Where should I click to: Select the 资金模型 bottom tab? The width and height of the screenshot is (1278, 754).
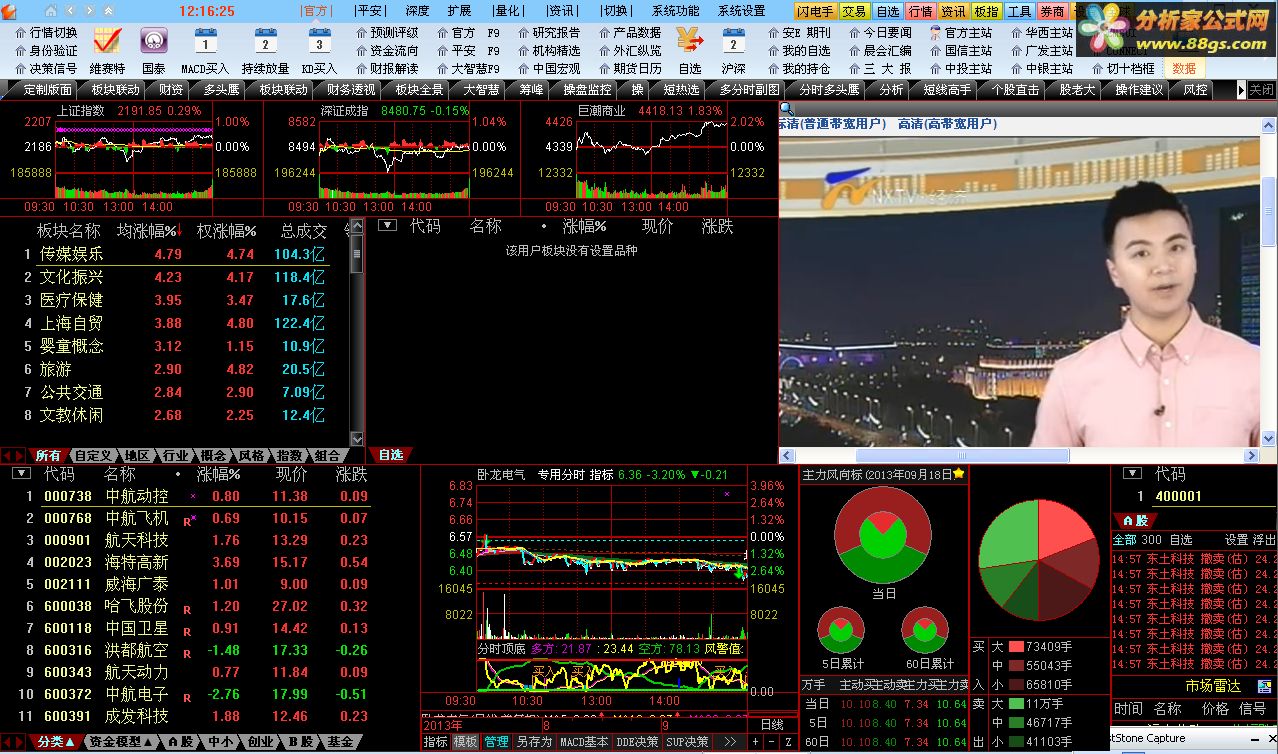click(x=120, y=742)
